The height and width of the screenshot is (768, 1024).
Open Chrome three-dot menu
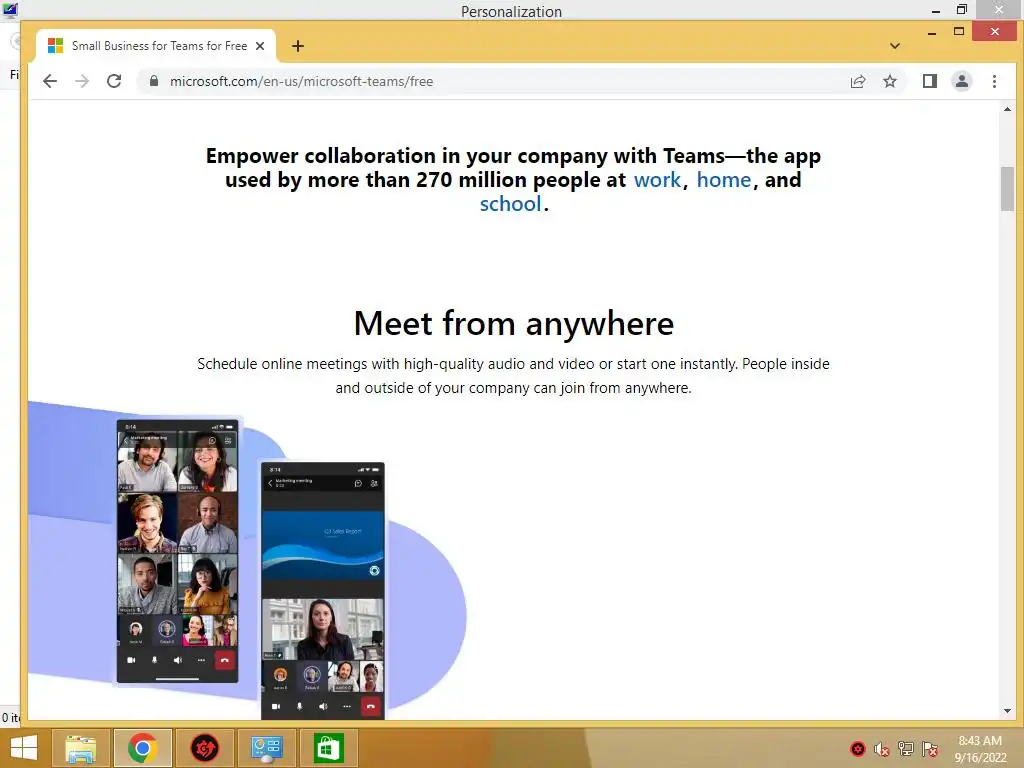point(994,81)
